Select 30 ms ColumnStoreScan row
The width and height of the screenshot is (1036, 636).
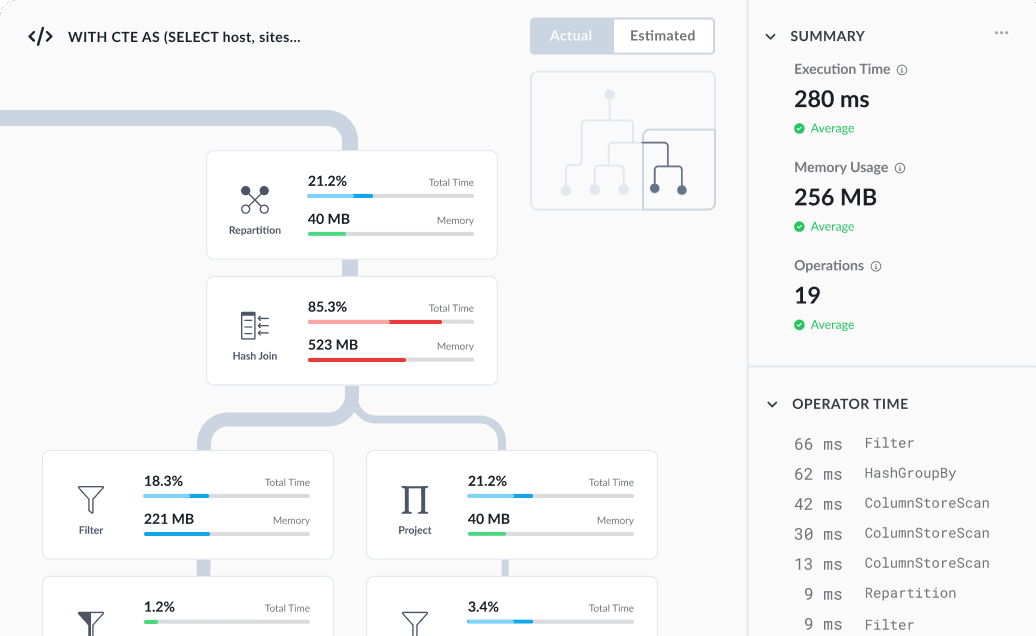tap(892, 534)
